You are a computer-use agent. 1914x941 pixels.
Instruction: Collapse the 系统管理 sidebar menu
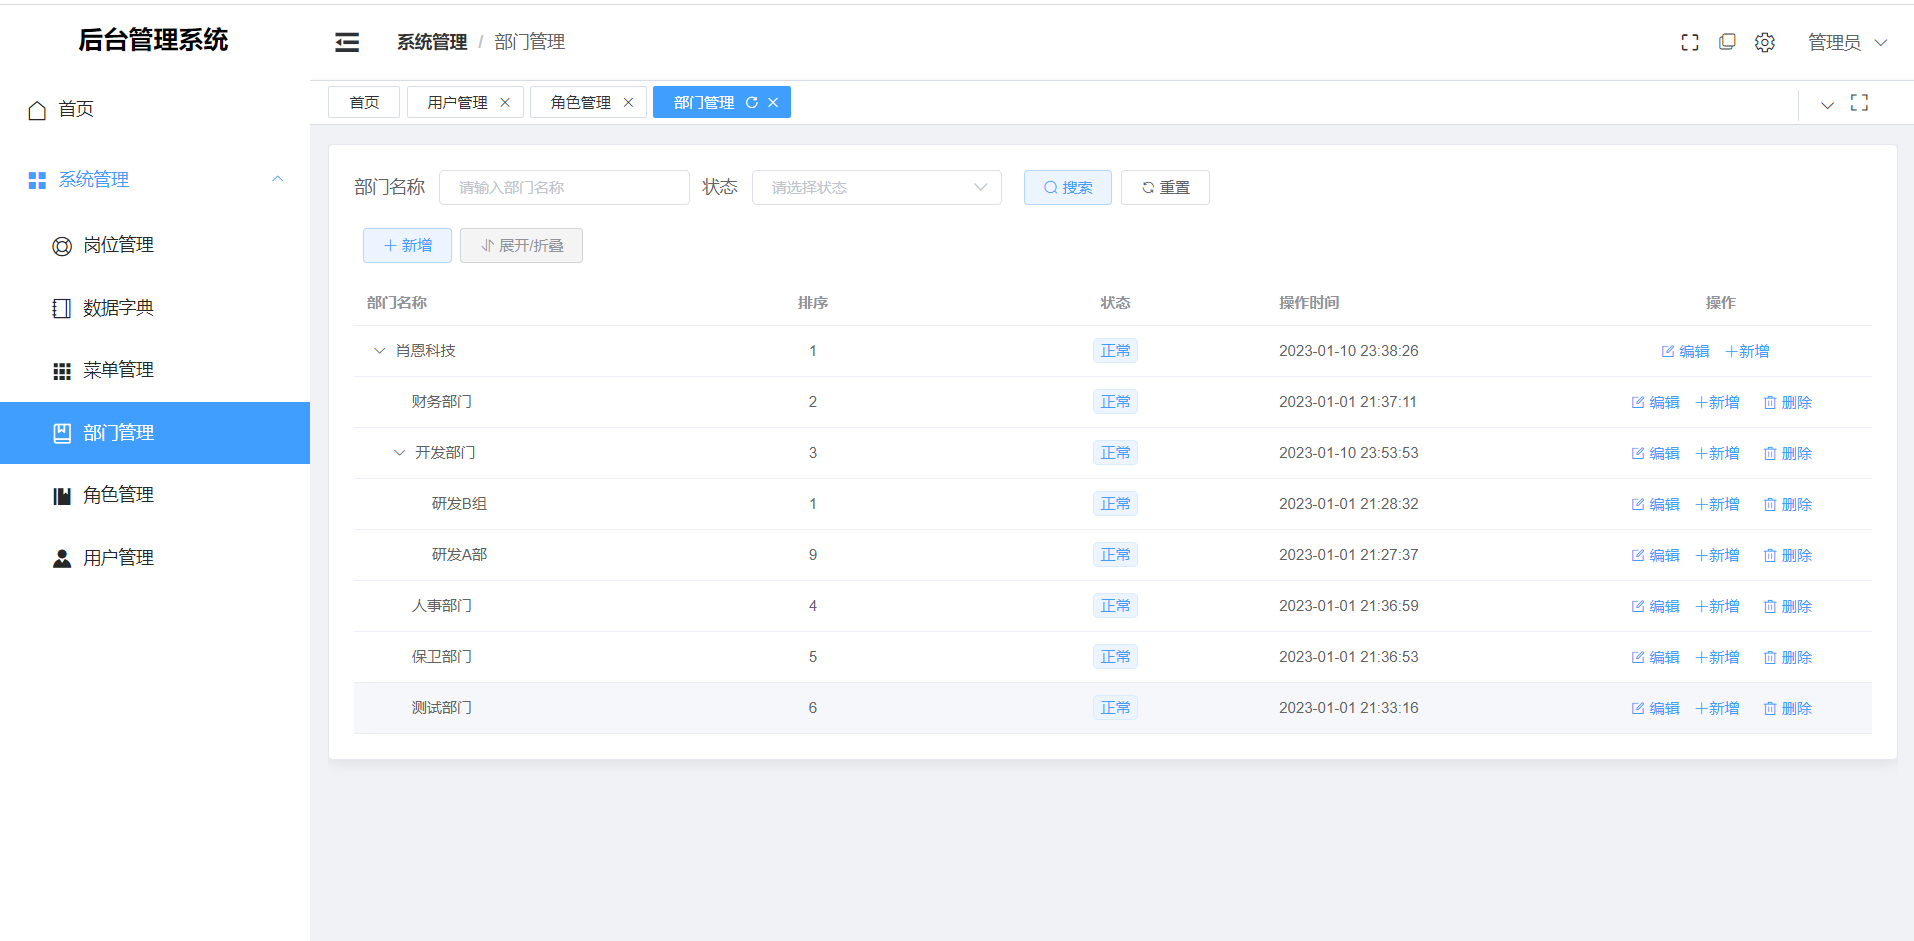(x=155, y=180)
